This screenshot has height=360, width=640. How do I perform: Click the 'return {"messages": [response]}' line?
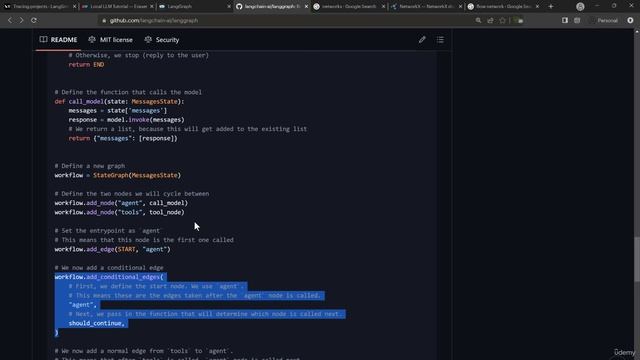coord(123,138)
